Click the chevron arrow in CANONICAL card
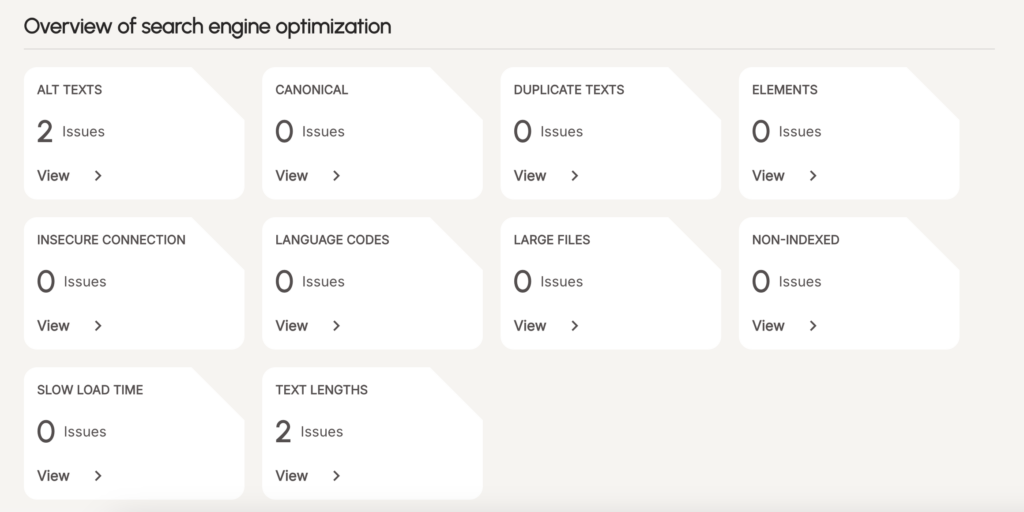 [x=336, y=176]
